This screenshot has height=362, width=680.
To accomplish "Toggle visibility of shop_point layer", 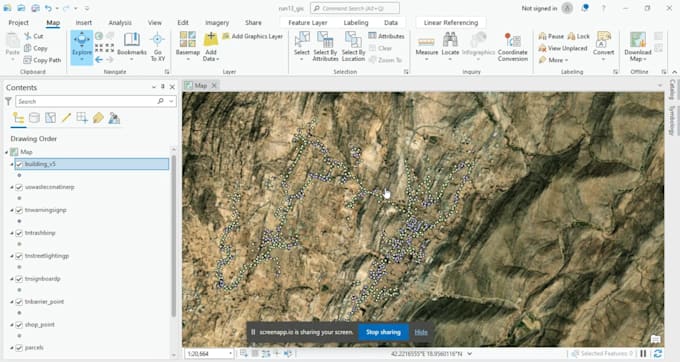I will [19, 325].
